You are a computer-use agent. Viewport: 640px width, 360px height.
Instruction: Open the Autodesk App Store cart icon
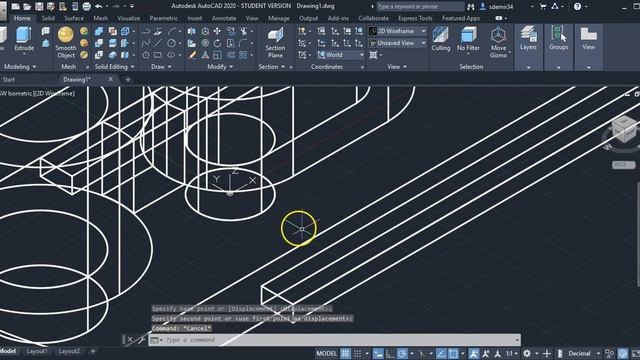[x=543, y=7]
